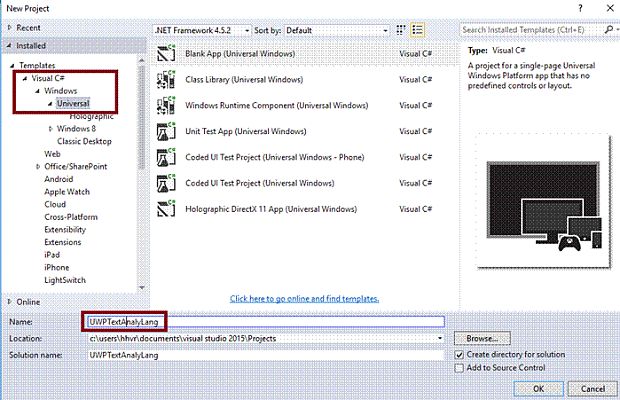This screenshot has width=620, height=400.
Task: Toggle Create directory for solution checkbox
Action: (x=459, y=355)
